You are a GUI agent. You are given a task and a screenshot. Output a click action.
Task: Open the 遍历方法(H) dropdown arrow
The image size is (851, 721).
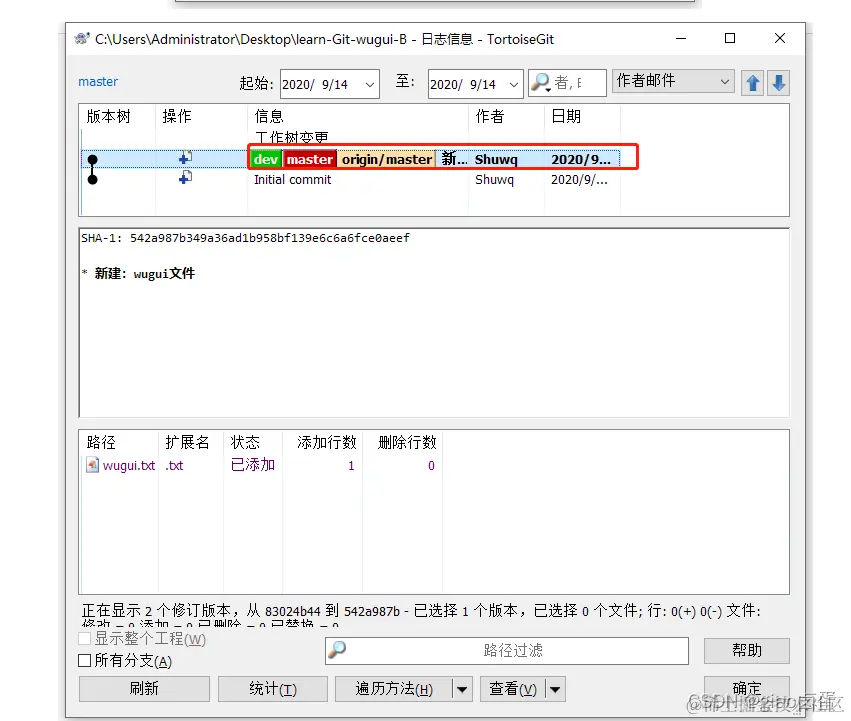coord(462,690)
